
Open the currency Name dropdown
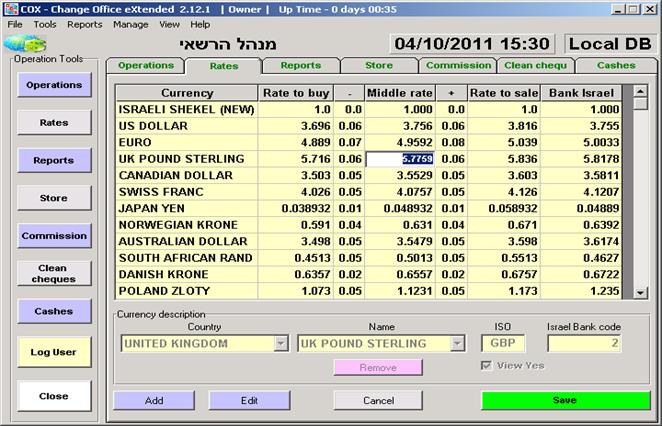(457, 344)
